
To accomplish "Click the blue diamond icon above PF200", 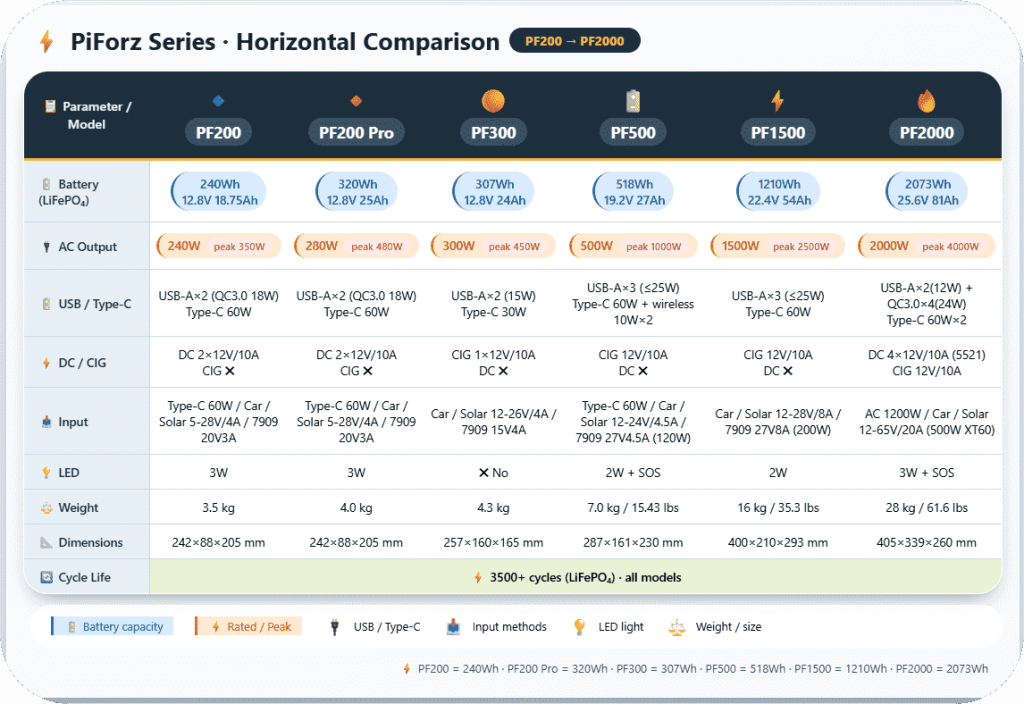I will click(218, 101).
